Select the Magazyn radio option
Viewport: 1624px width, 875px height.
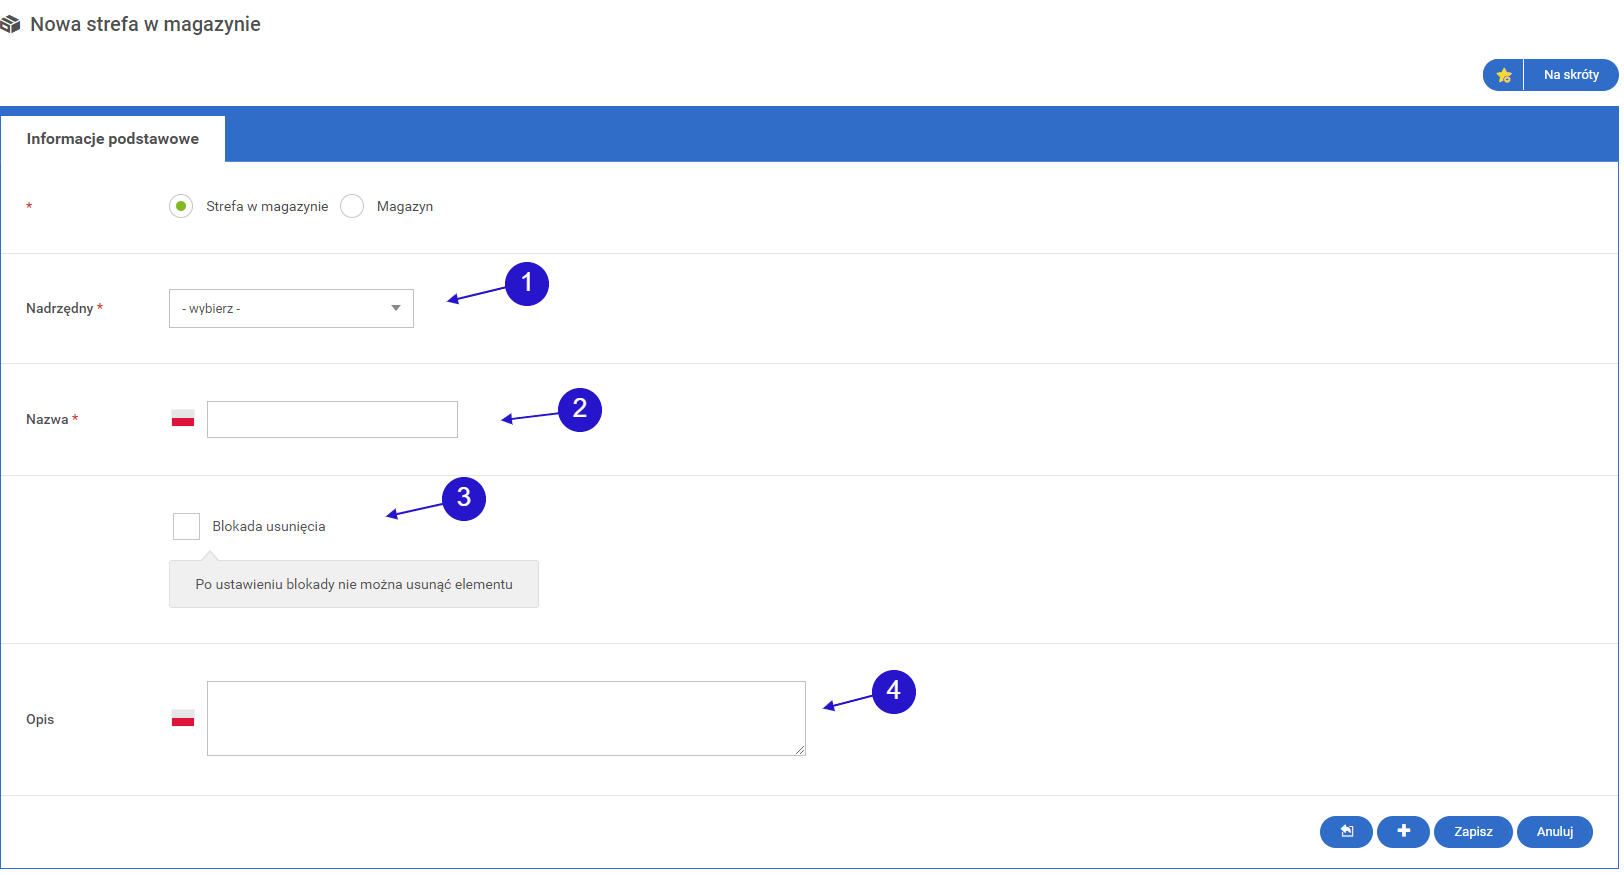pyautogui.click(x=352, y=207)
